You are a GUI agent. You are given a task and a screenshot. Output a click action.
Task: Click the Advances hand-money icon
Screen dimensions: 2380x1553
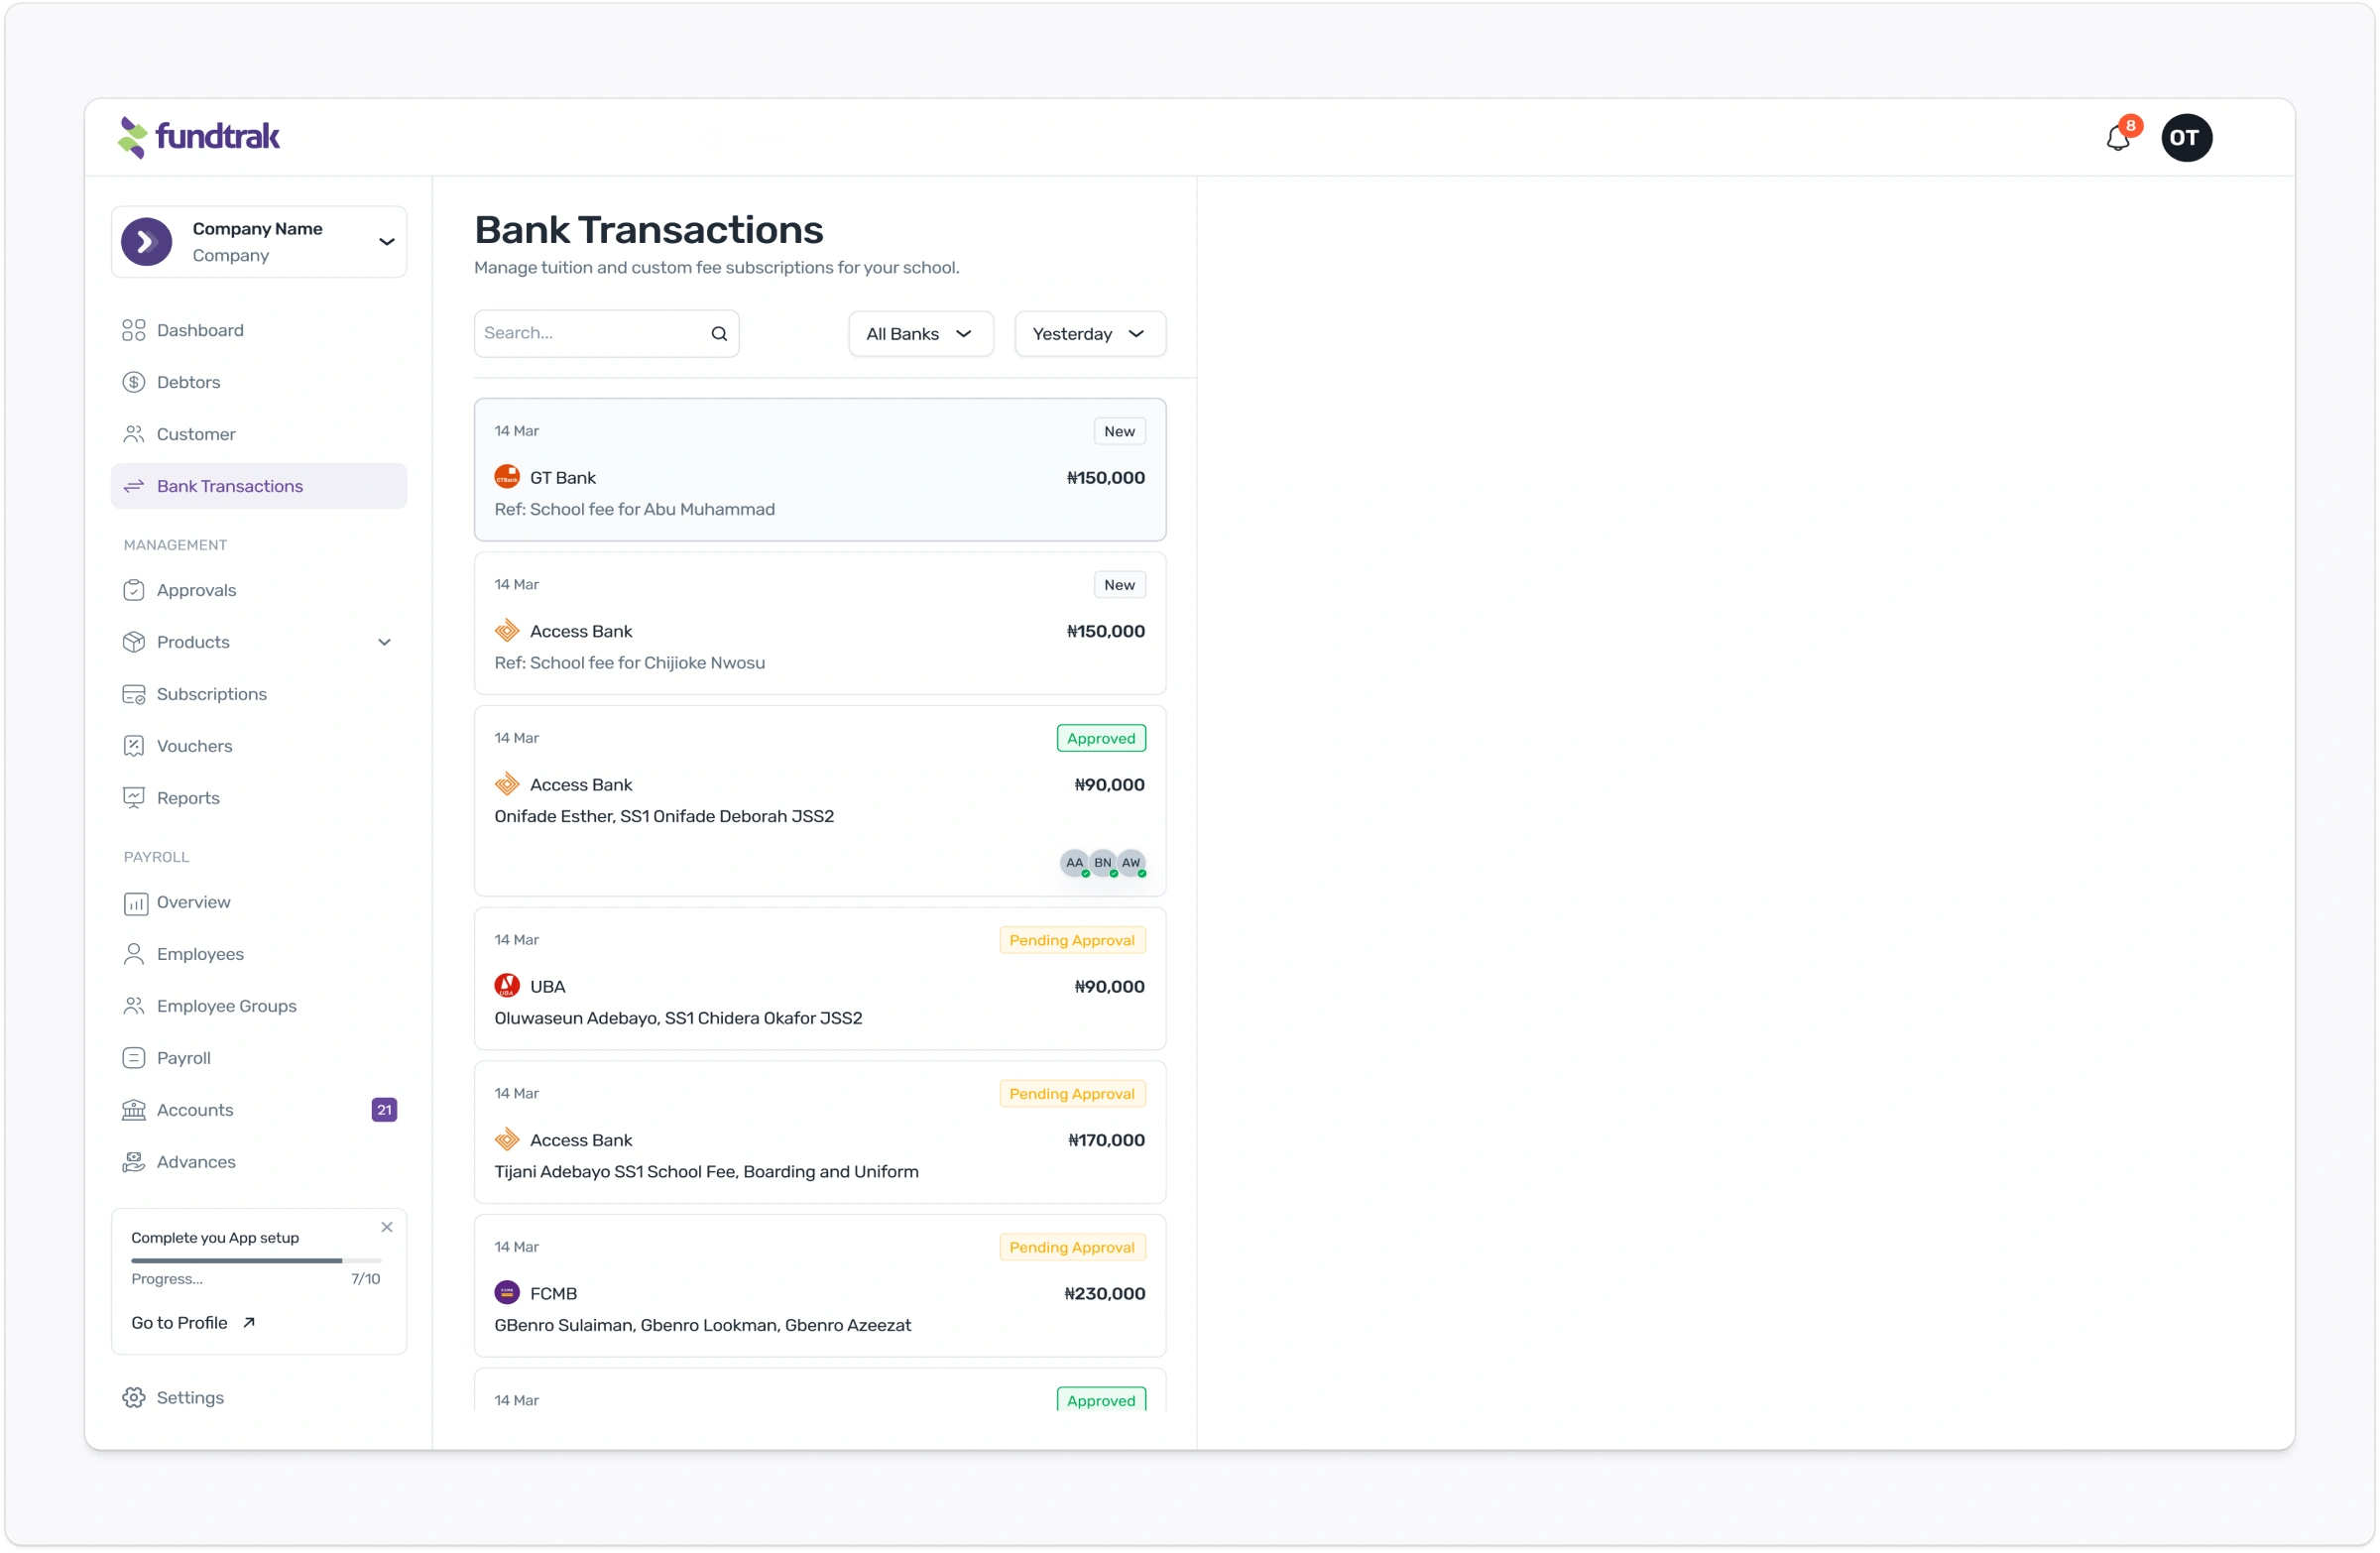point(134,1162)
